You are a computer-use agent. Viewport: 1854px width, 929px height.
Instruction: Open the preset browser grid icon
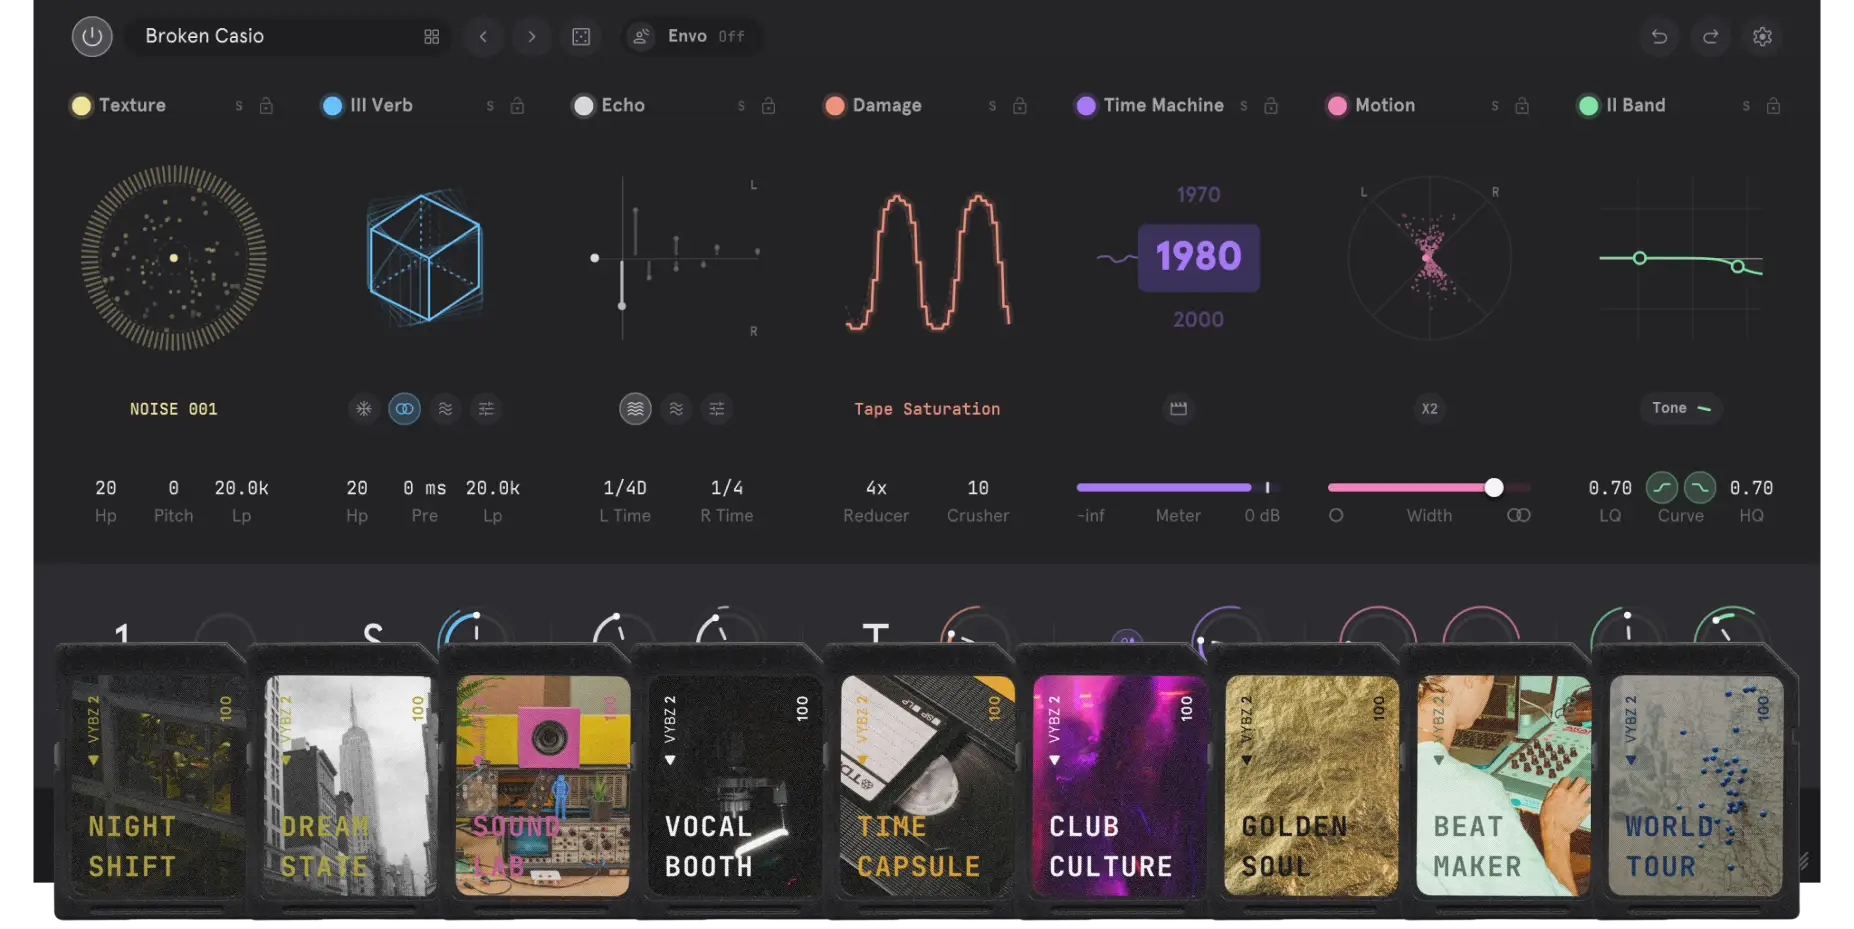coord(432,37)
